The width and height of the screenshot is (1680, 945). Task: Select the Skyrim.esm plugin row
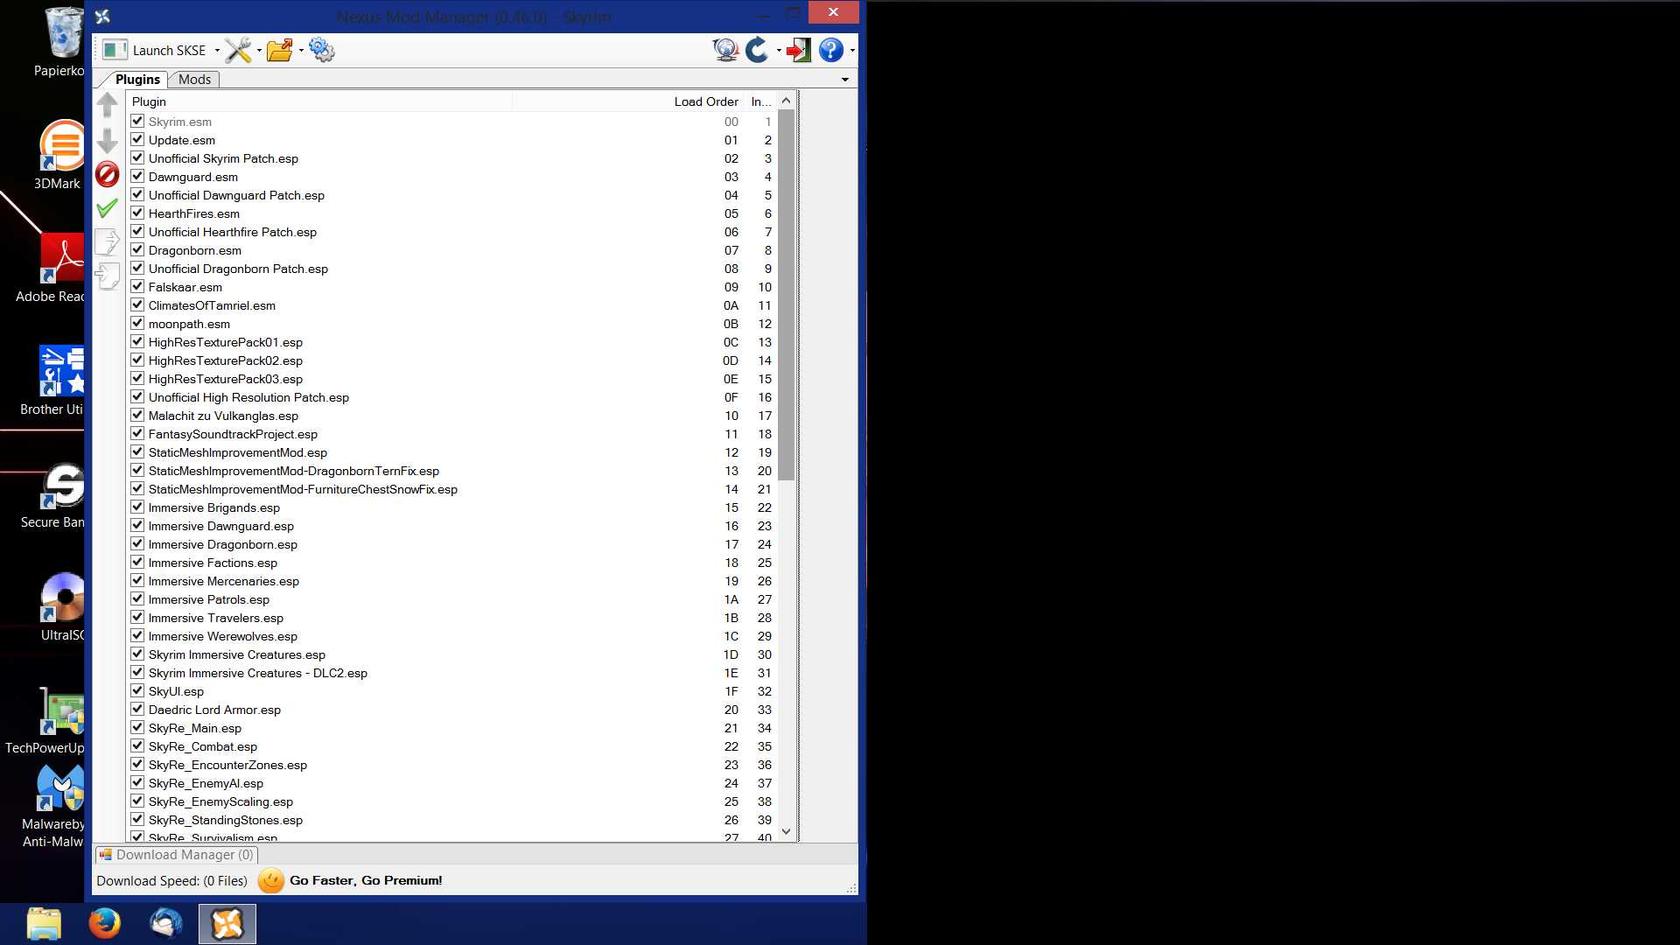tap(452, 121)
